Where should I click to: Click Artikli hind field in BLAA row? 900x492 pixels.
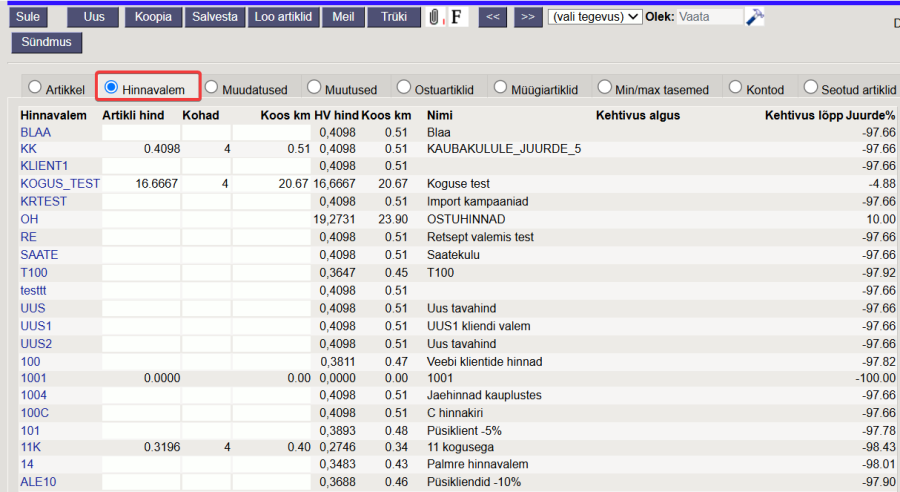pyautogui.click(x=142, y=133)
